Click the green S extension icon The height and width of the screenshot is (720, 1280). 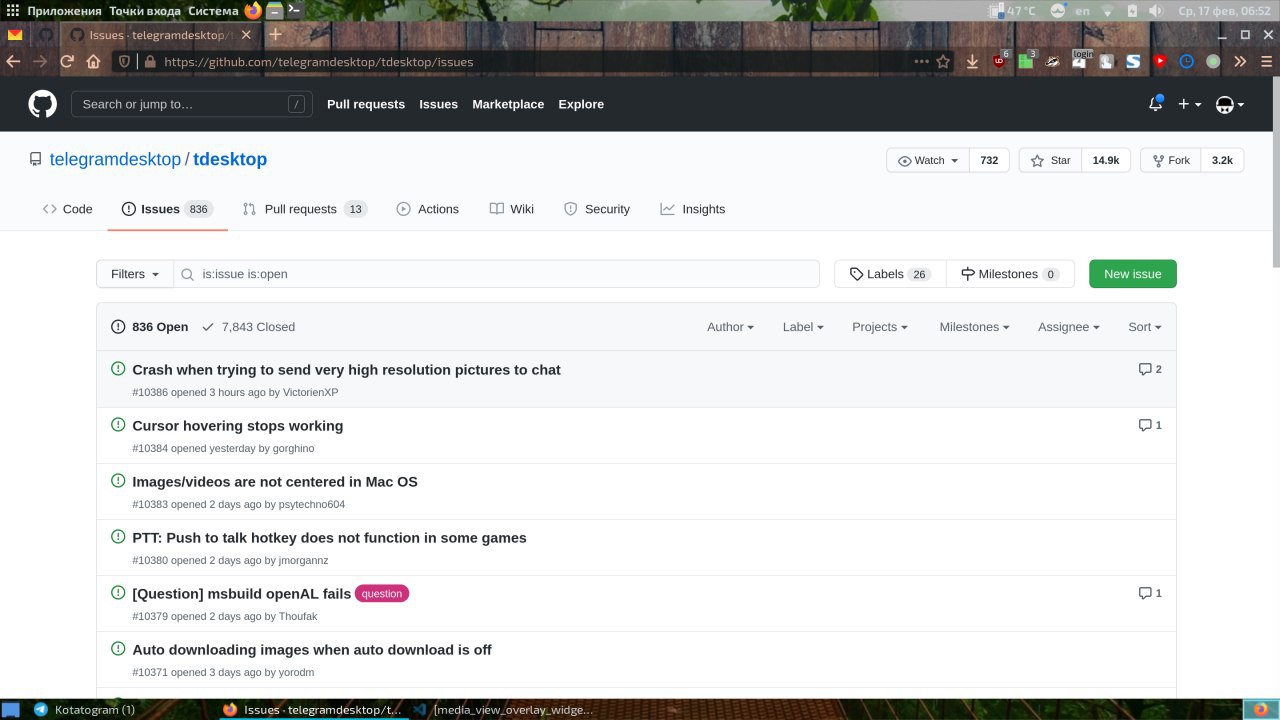tap(1133, 61)
